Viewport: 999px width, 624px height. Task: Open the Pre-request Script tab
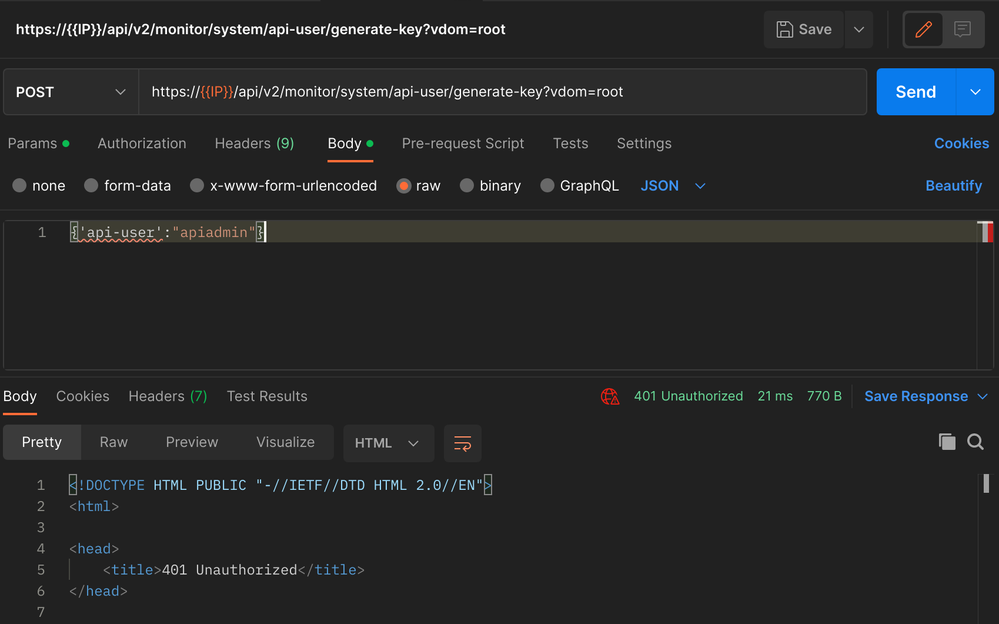[463, 143]
